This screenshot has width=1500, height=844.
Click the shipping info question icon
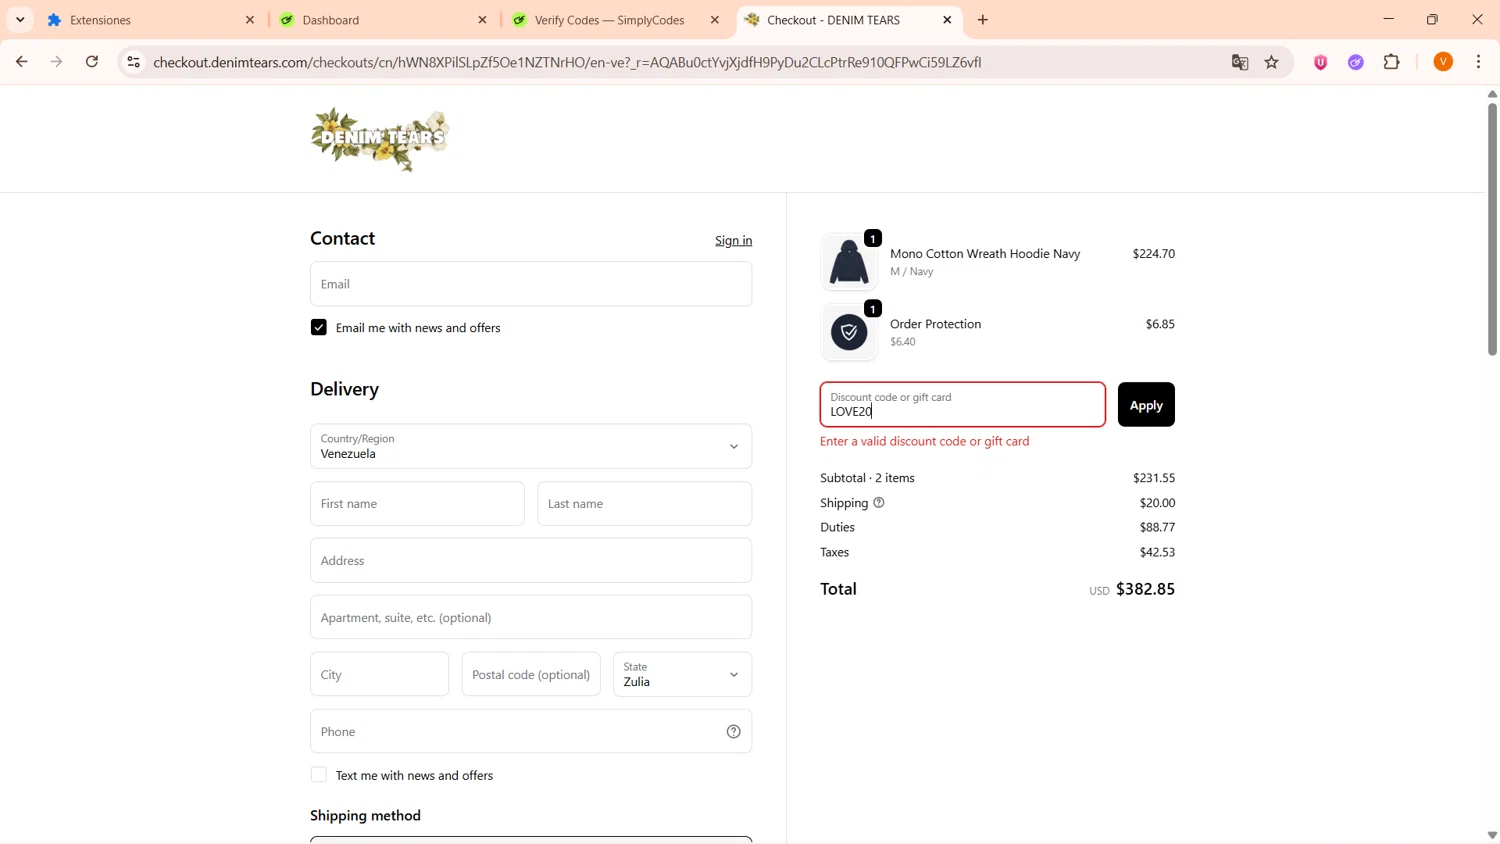point(879,503)
